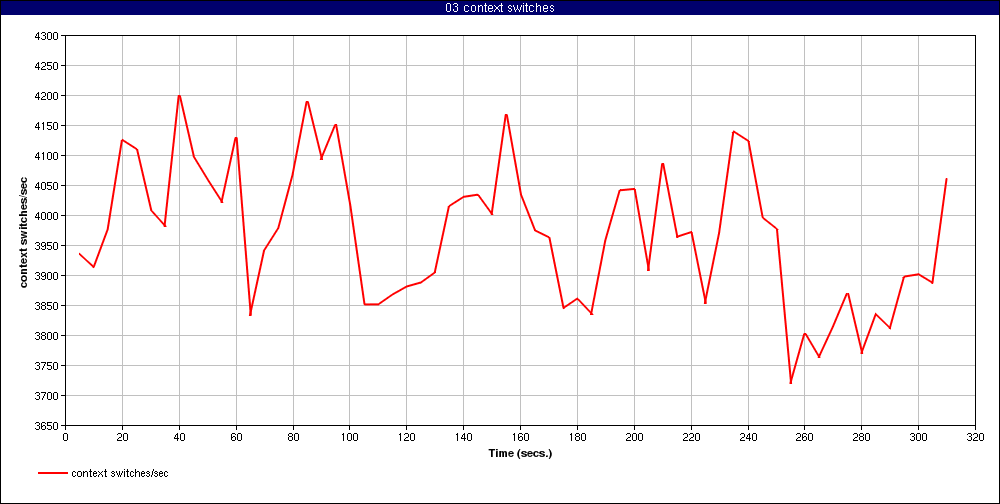Viewport: 1000px width, 504px height.
Task: Click the line's final point at 310 seconds
Action: [x=946, y=179]
